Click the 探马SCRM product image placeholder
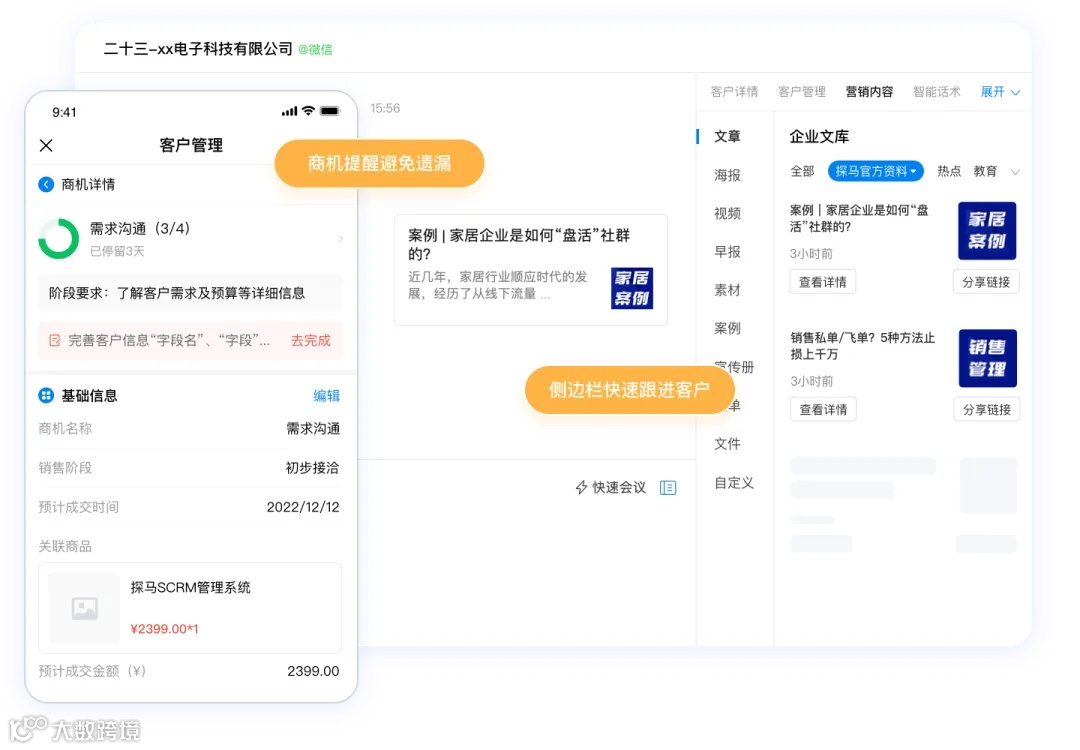 [83, 608]
